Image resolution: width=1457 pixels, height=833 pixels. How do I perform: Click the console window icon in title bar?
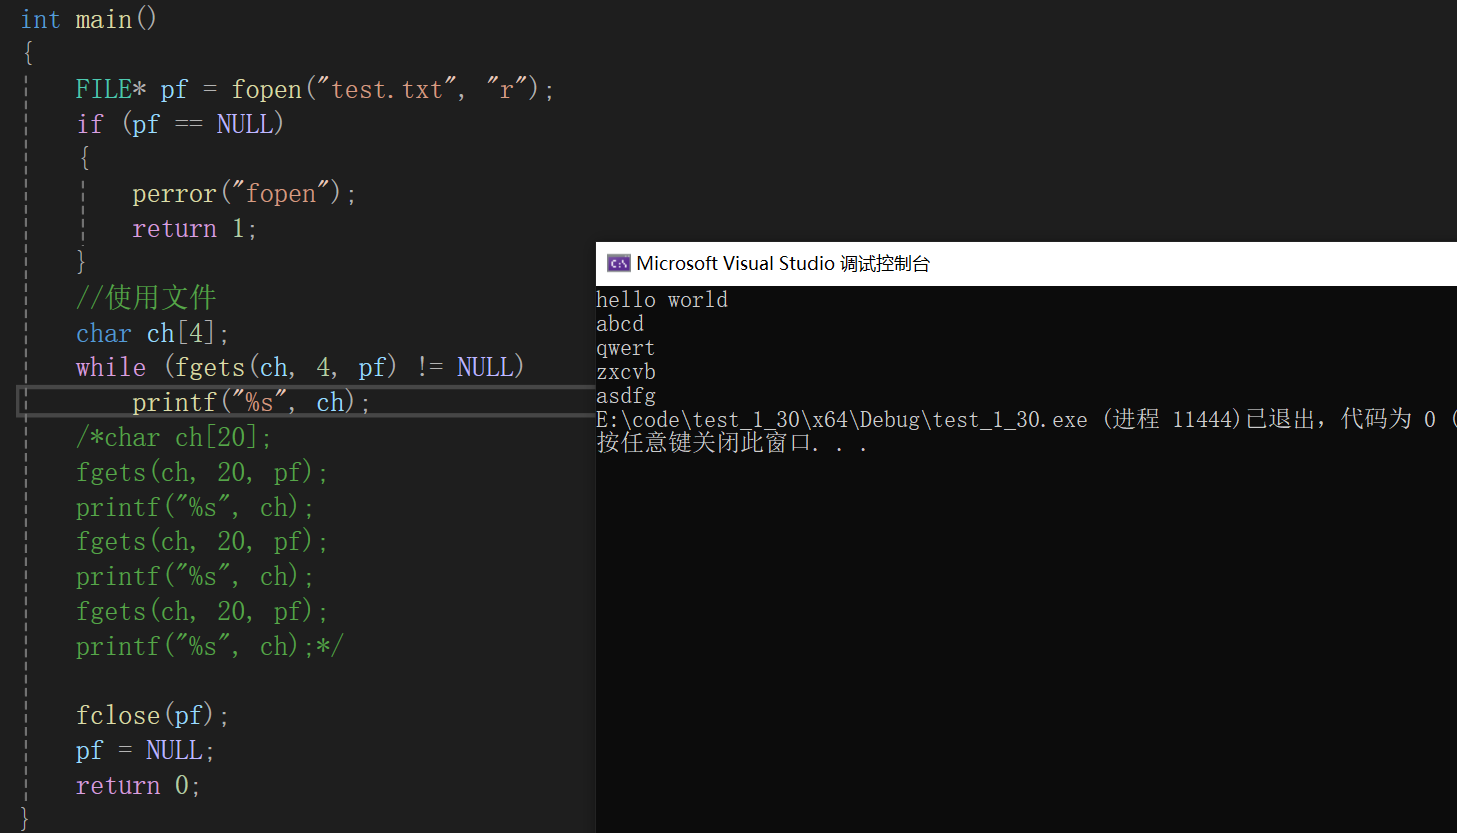618,264
